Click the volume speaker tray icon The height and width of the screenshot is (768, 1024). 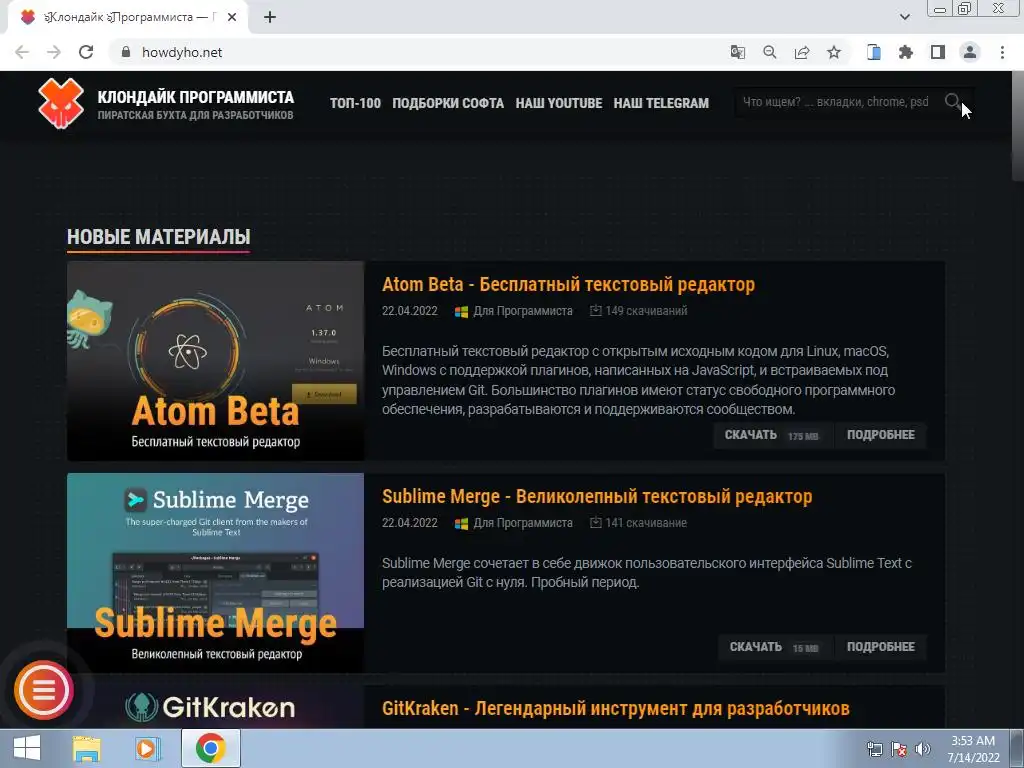coord(923,749)
